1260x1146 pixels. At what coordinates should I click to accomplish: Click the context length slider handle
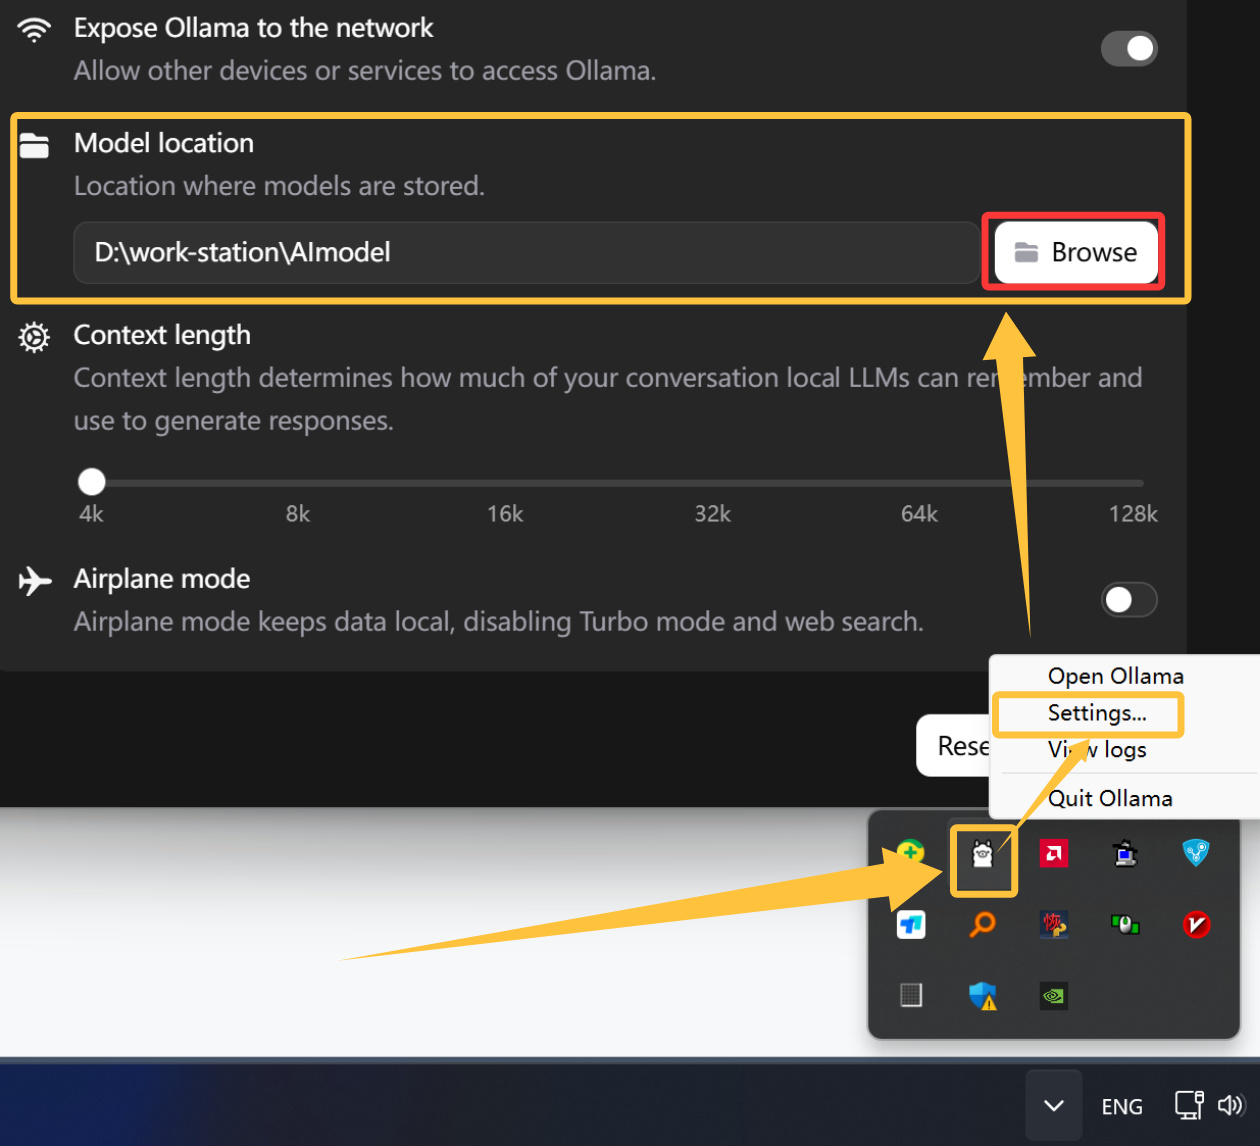coord(92,482)
